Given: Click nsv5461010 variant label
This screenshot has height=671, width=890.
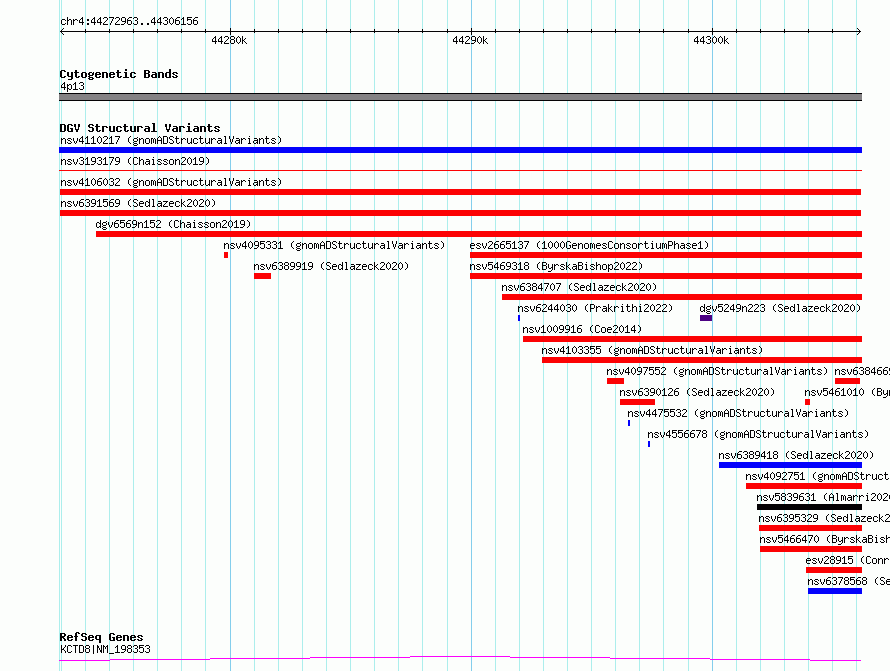Looking at the screenshot, I should click(x=847, y=392).
